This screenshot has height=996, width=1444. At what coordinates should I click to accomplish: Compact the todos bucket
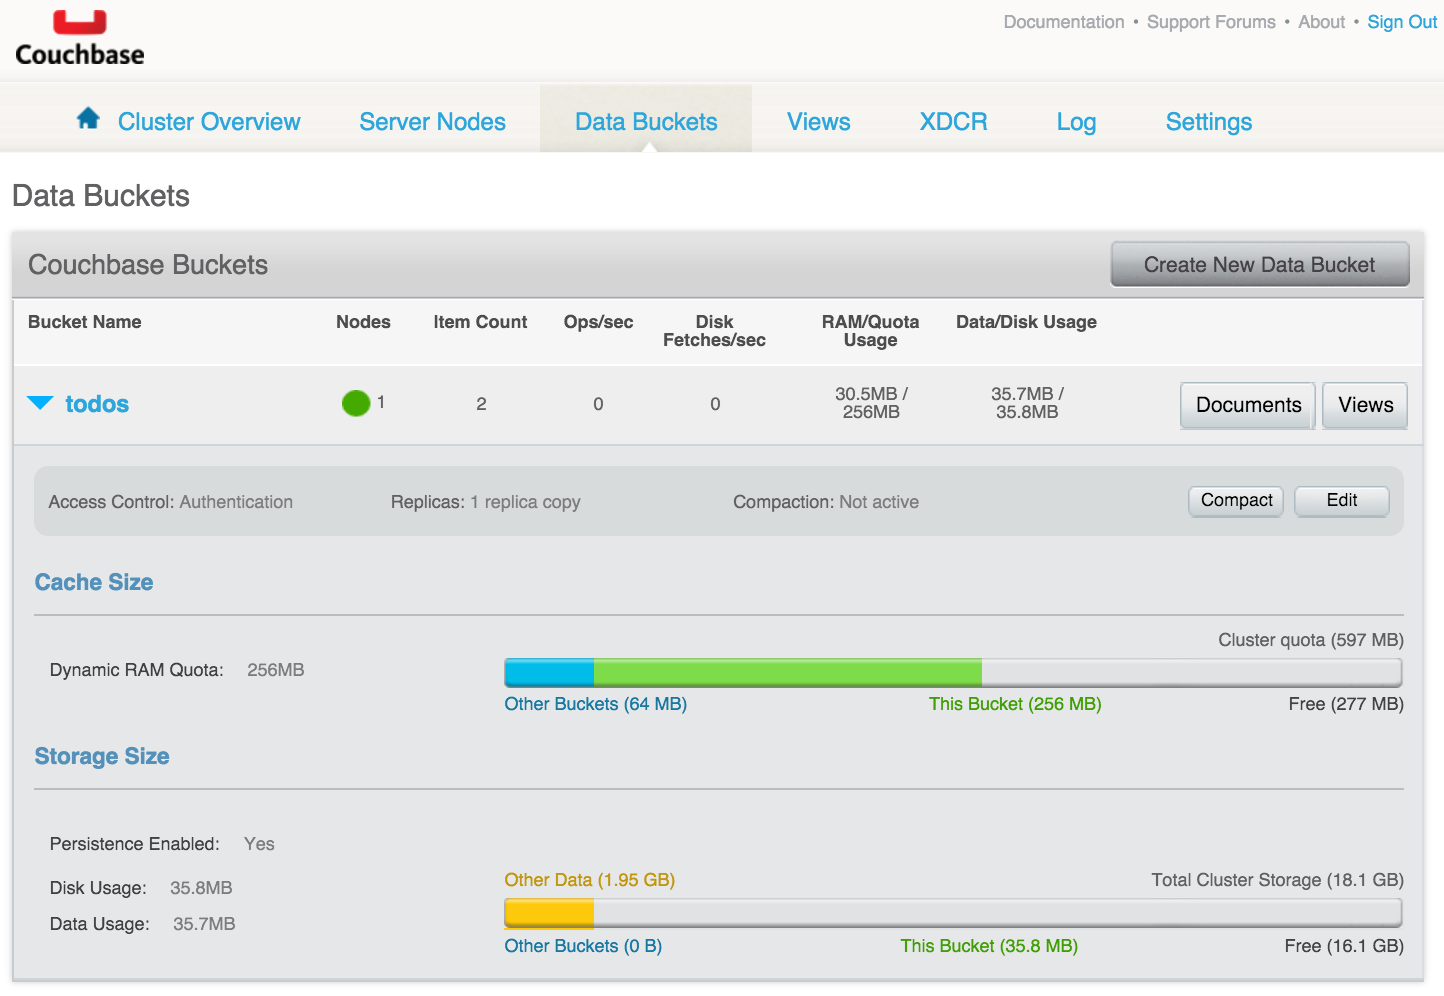coord(1236,500)
